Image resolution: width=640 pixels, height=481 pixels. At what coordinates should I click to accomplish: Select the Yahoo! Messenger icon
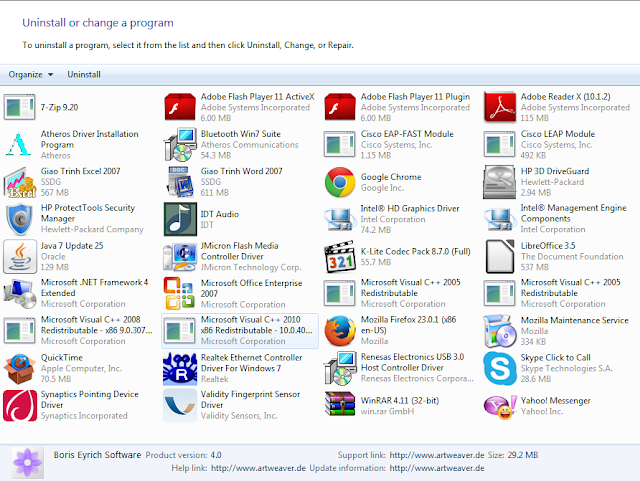tap(500, 407)
